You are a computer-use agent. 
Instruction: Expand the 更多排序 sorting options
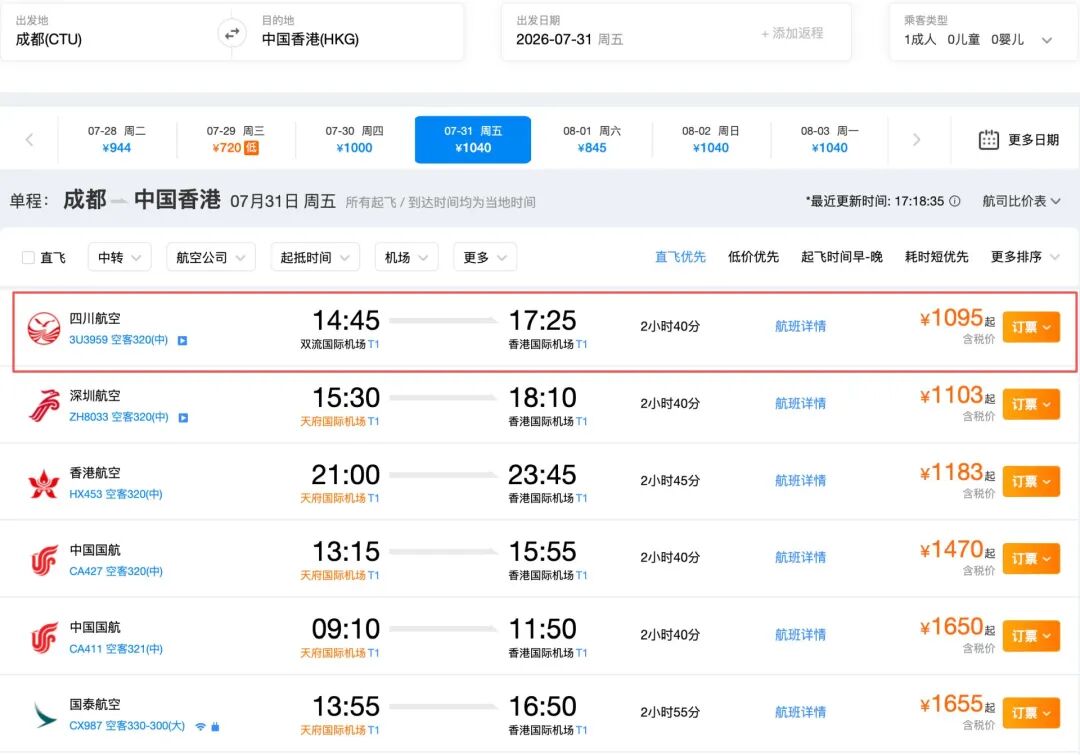[1024, 257]
